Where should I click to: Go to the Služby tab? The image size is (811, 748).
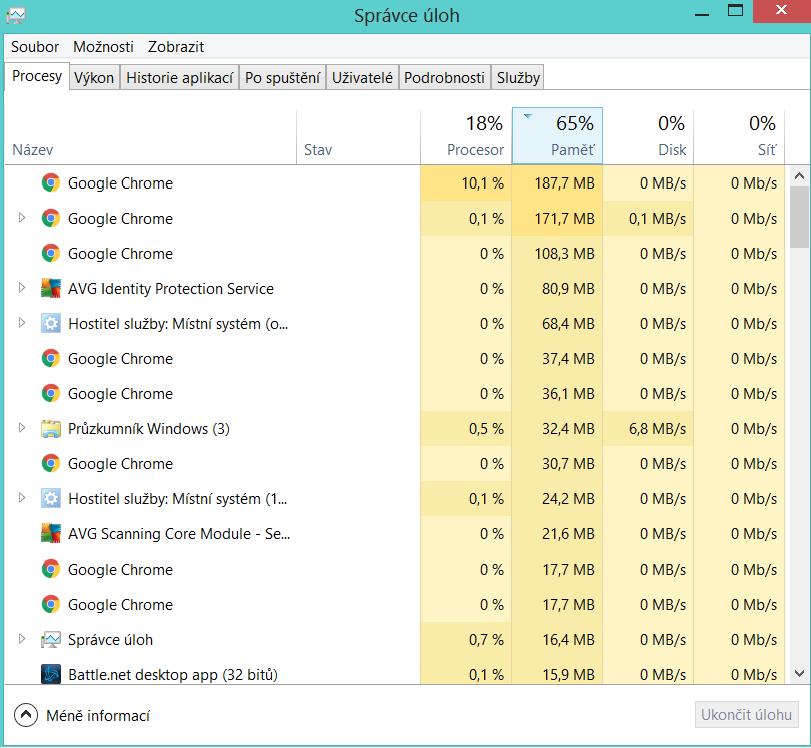pyautogui.click(x=518, y=78)
